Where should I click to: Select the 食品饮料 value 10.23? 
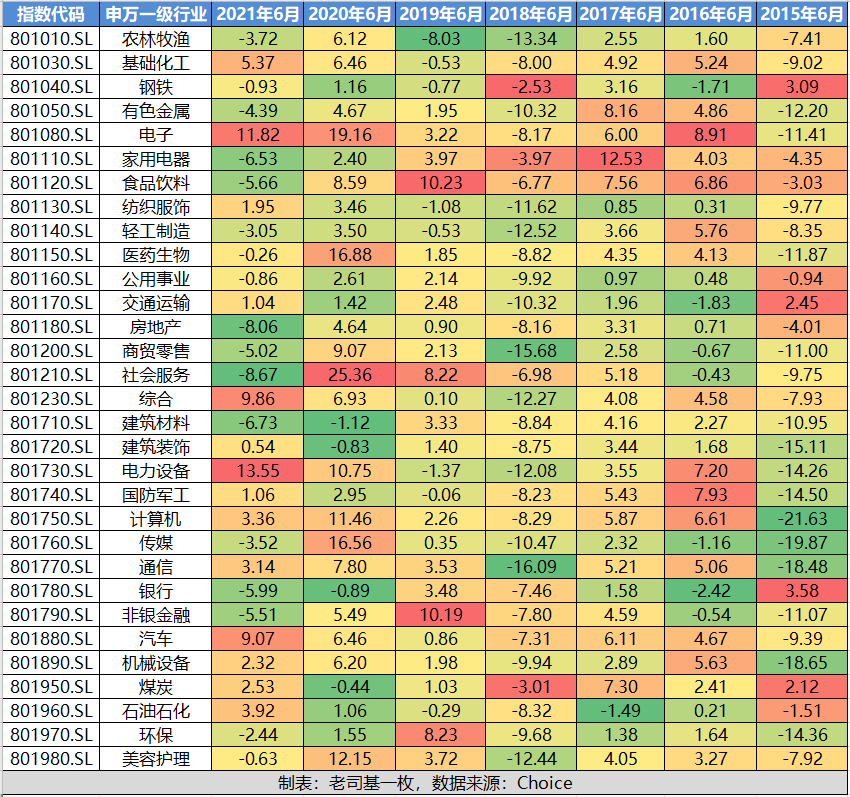click(441, 183)
